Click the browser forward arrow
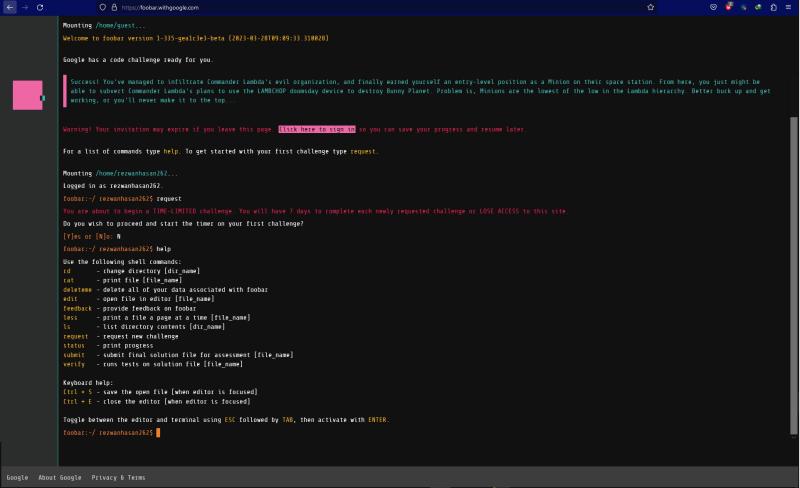 (x=25, y=7)
